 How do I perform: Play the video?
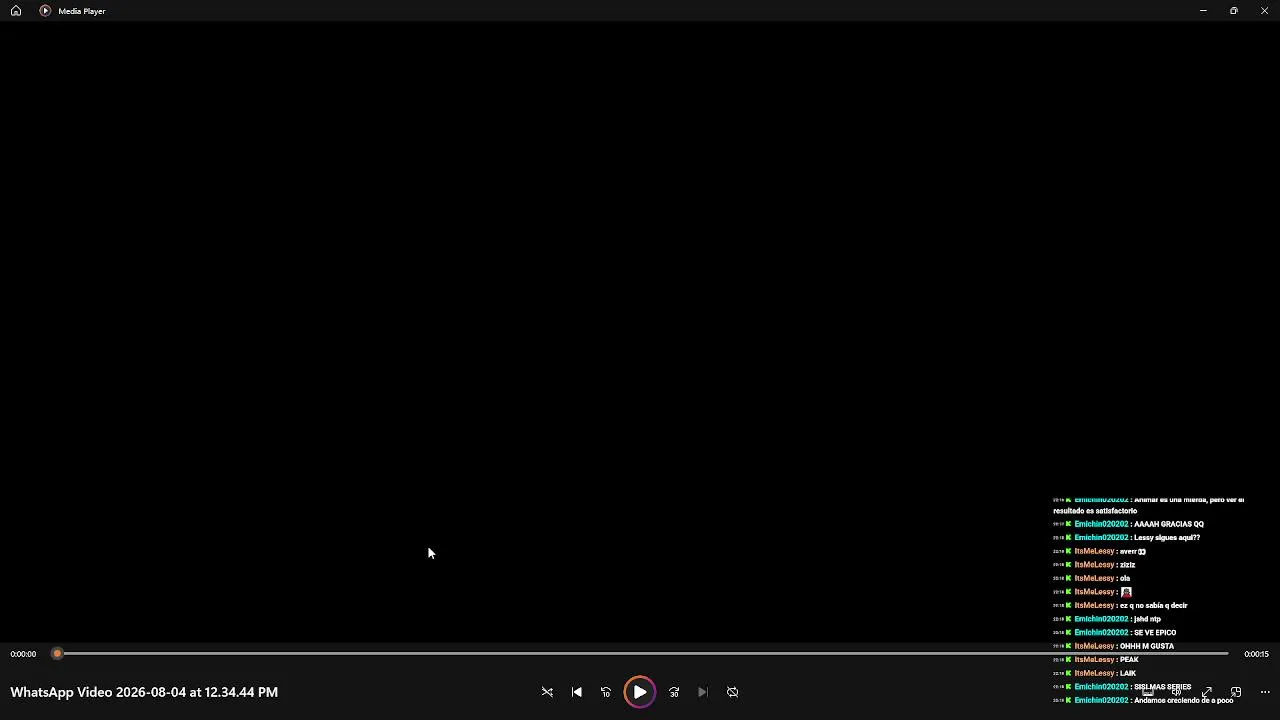640,692
